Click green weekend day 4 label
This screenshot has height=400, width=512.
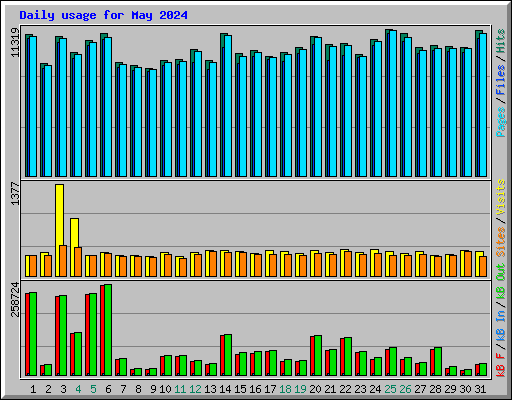(78, 389)
